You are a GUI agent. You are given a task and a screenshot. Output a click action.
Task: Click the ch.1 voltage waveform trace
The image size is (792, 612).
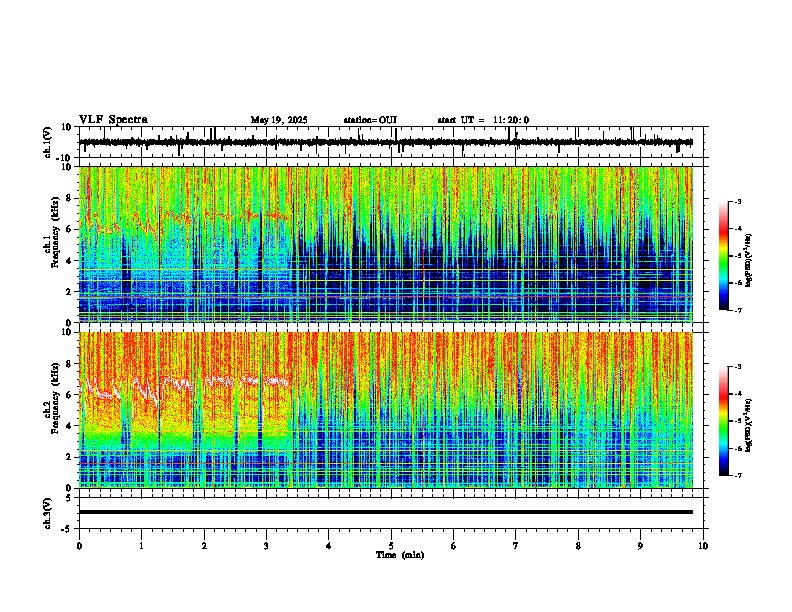click(385, 142)
